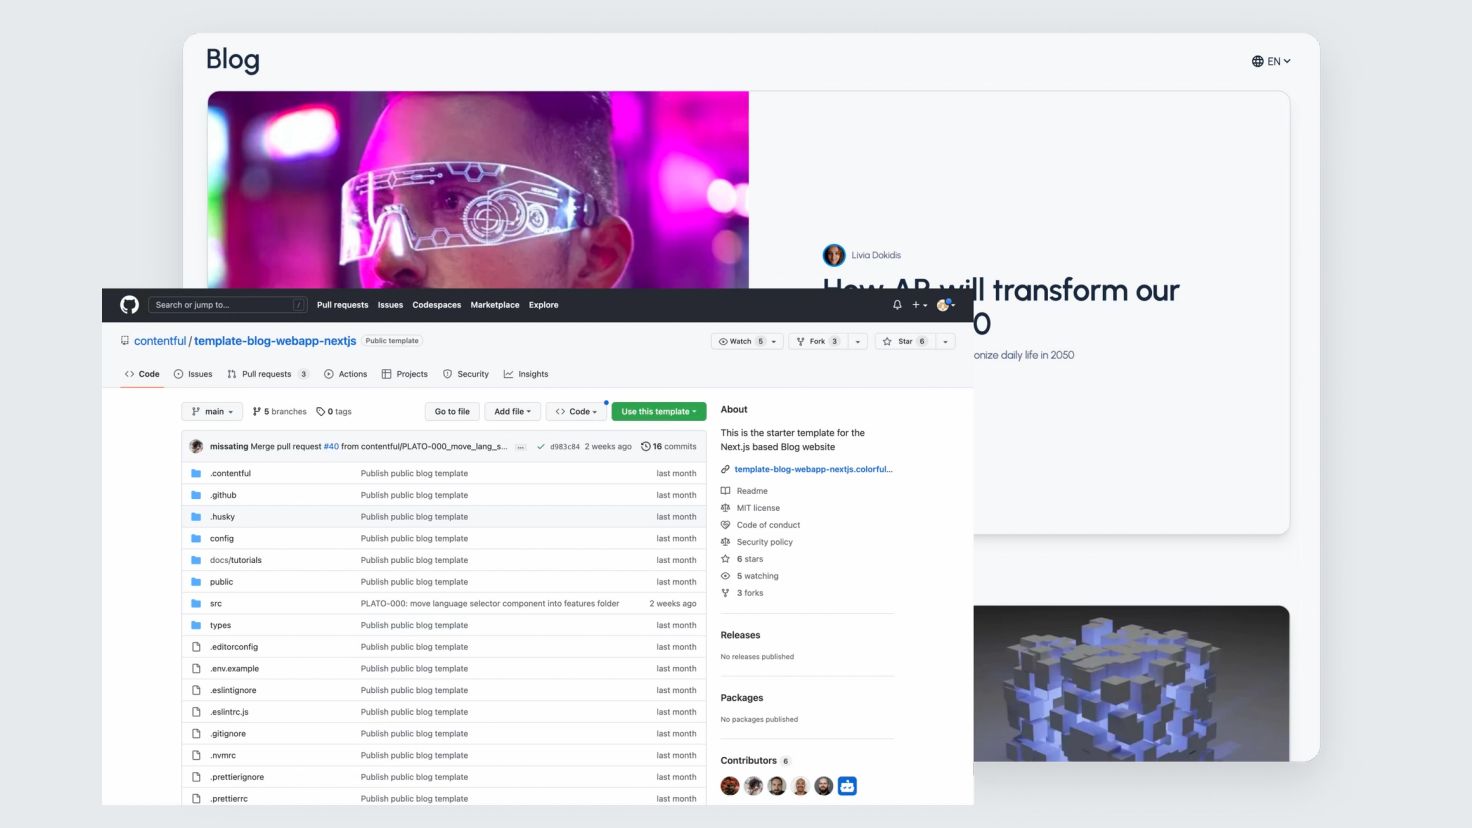Switch to the Insights tab

coord(526,374)
